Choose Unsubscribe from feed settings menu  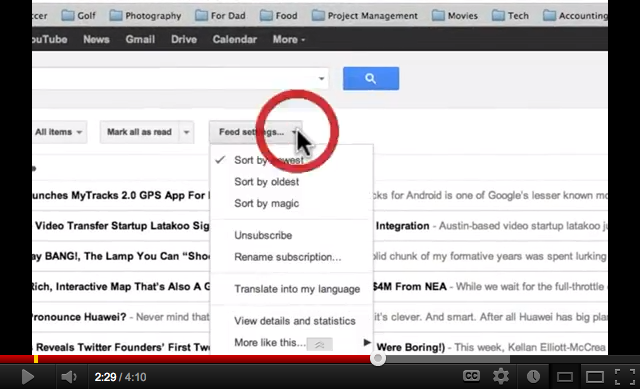[291, 235]
